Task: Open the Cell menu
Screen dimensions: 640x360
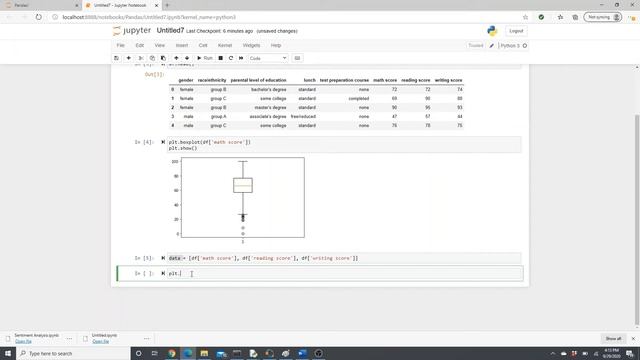Action: pos(203,45)
